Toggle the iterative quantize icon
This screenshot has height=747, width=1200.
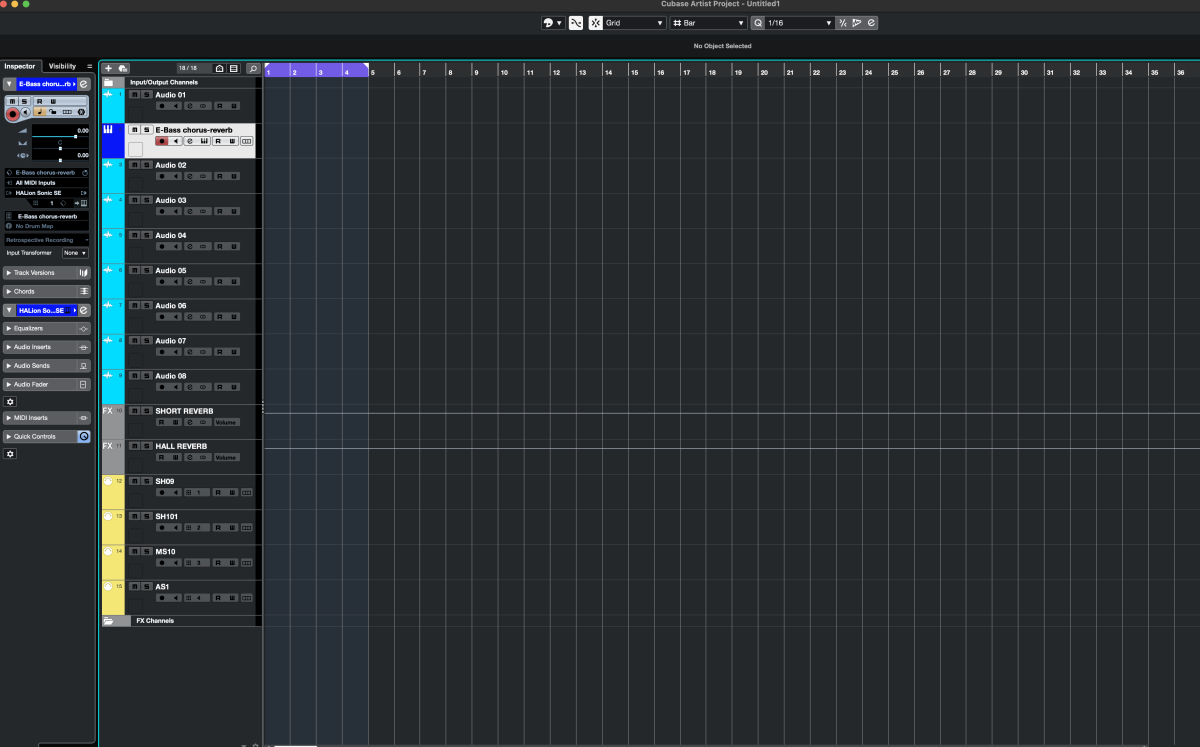[x=843, y=22]
